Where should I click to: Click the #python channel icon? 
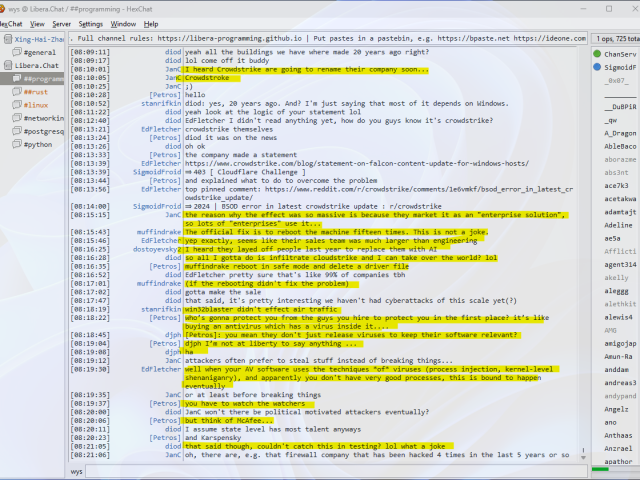tap(17, 143)
